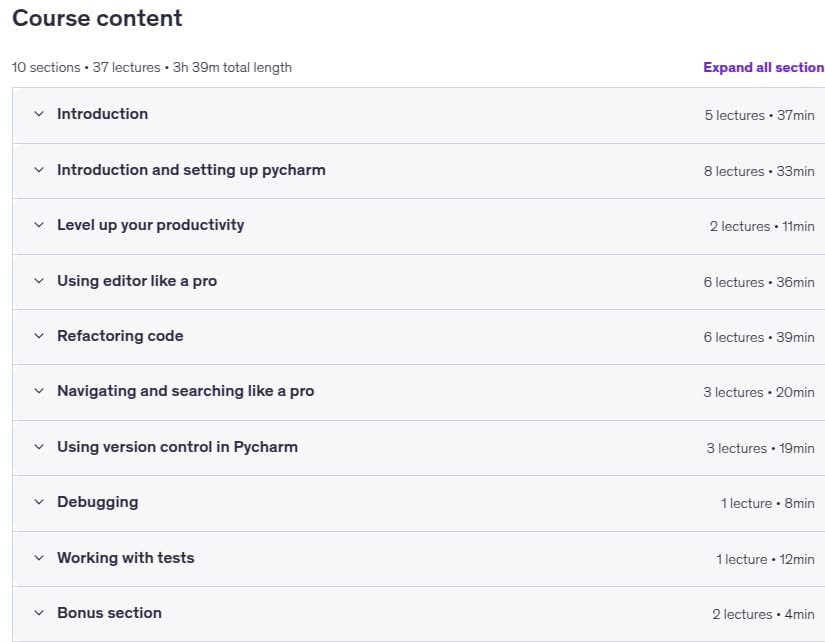This screenshot has height=642, width=825.
Task: Click the Course content heading
Action: (x=97, y=18)
